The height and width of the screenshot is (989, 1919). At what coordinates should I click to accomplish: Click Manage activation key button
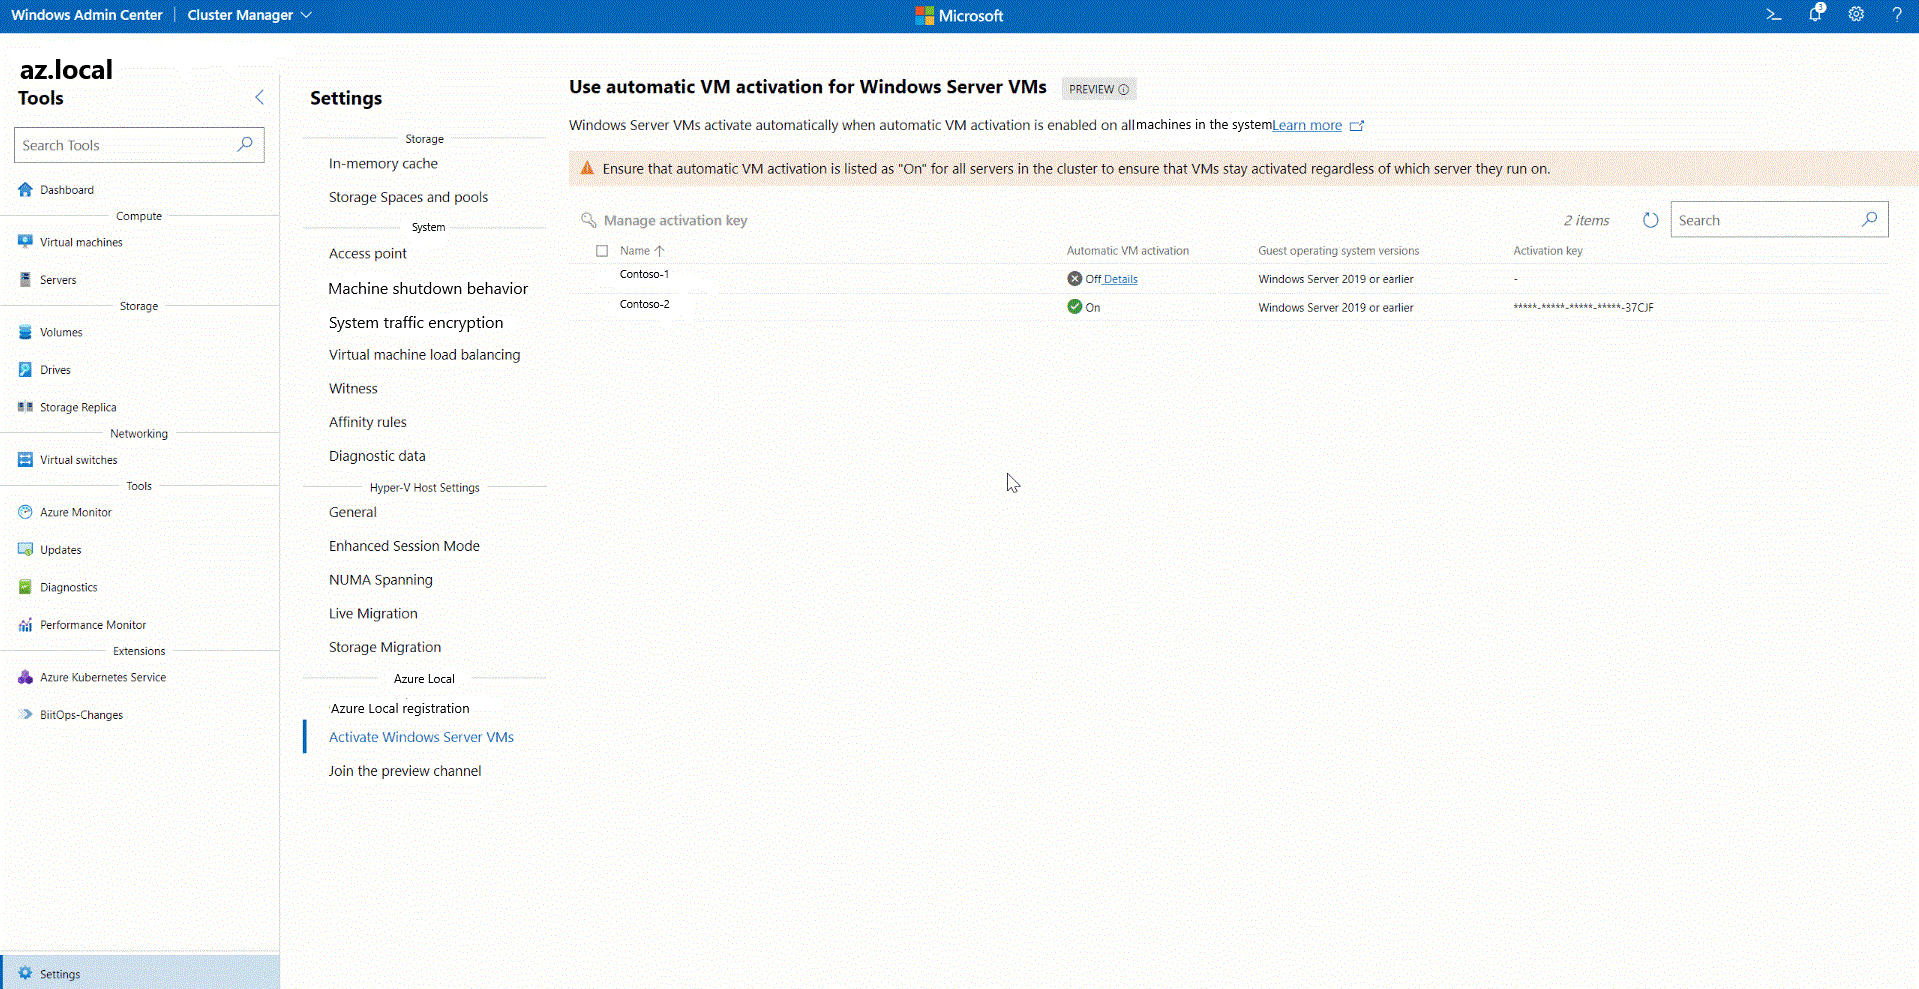pos(664,220)
